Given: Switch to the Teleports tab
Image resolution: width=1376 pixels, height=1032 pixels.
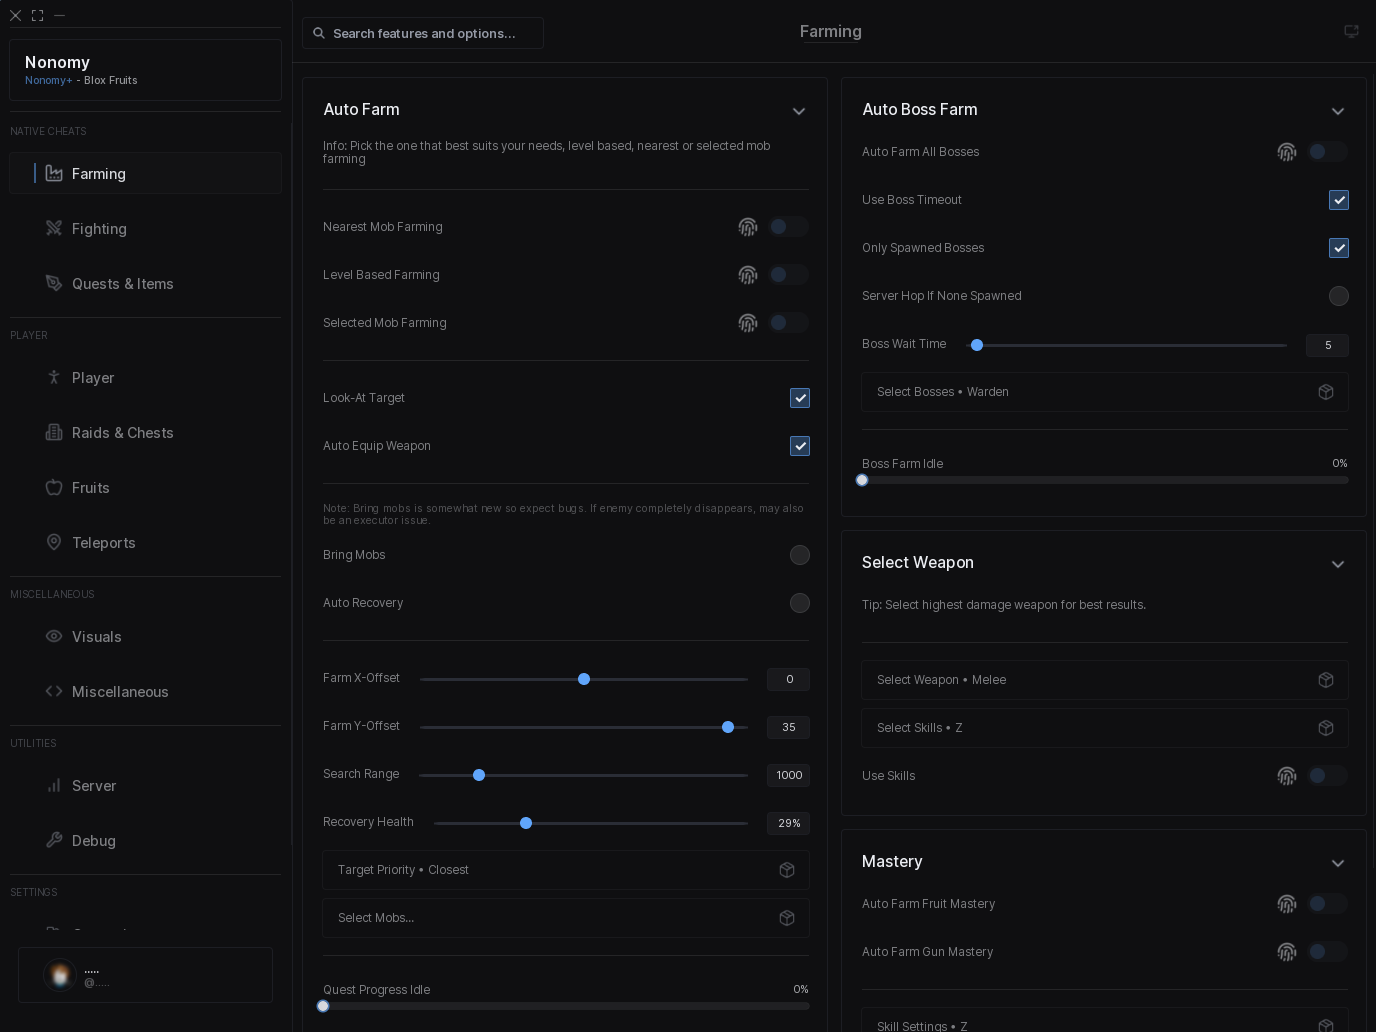Looking at the screenshot, I should (x=146, y=542).
